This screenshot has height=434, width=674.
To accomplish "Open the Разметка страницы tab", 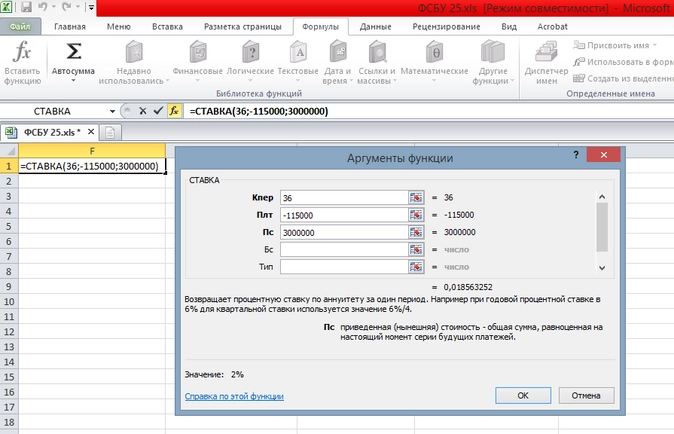I will click(242, 27).
